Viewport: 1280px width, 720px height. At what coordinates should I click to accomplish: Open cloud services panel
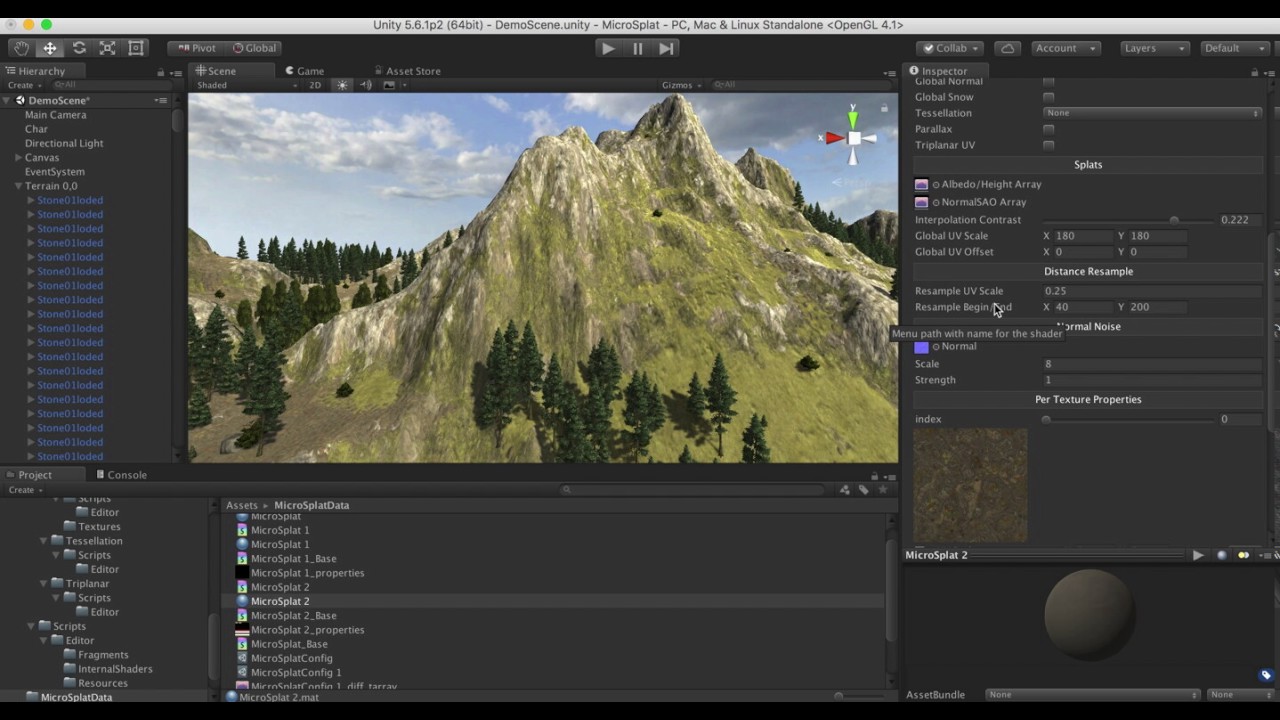[1008, 48]
